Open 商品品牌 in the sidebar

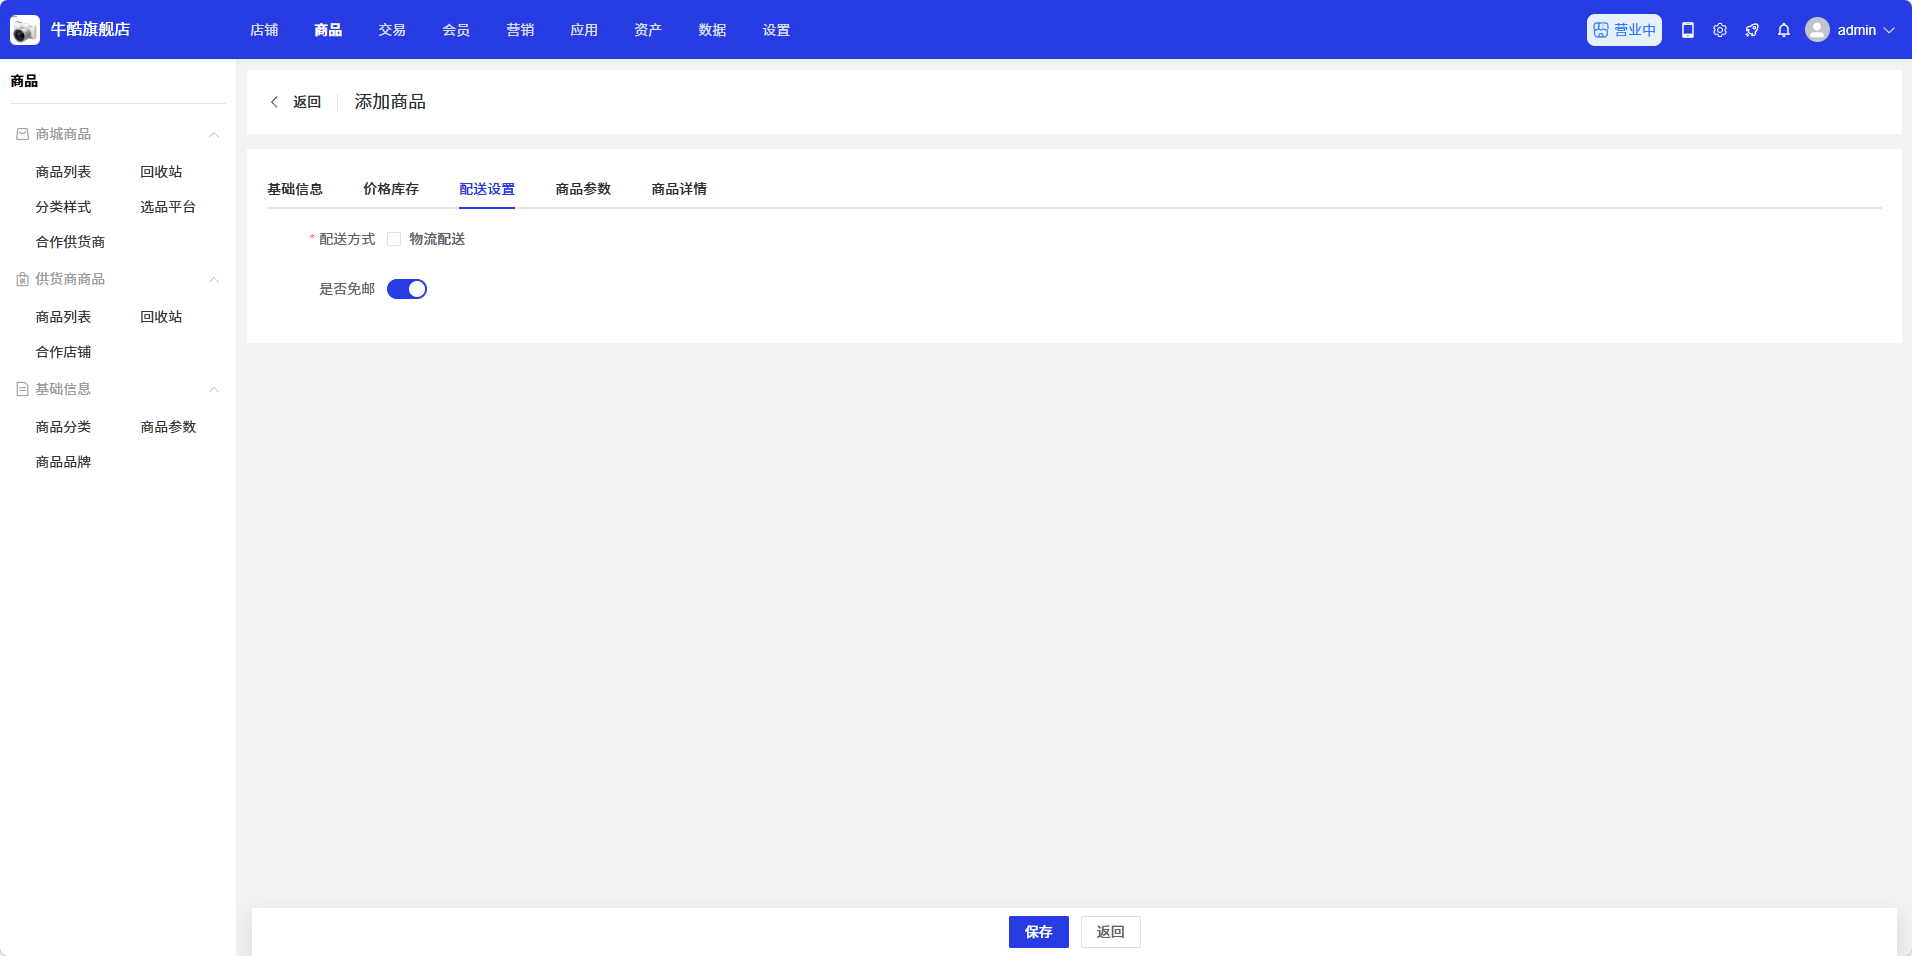click(x=63, y=462)
